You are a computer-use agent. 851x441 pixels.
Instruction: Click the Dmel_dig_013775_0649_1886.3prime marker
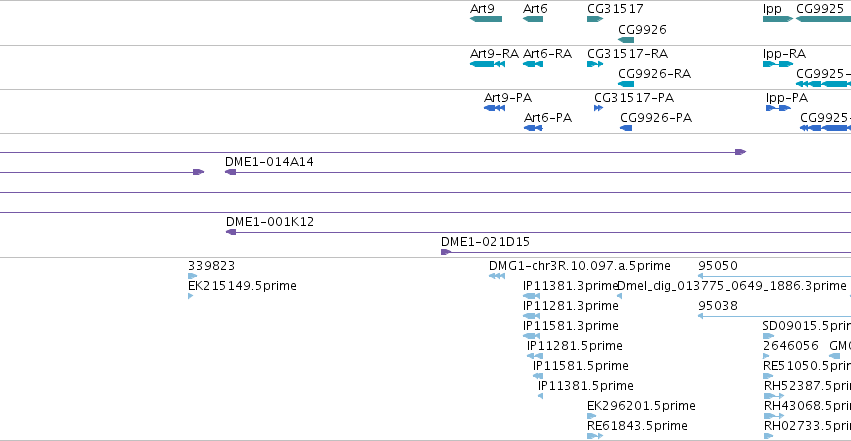click(620, 296)
